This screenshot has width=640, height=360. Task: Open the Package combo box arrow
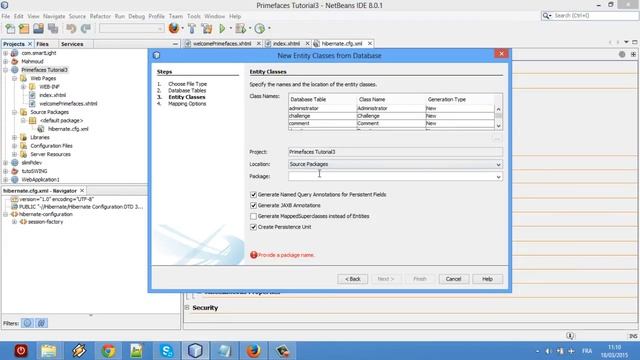point(498,177)
